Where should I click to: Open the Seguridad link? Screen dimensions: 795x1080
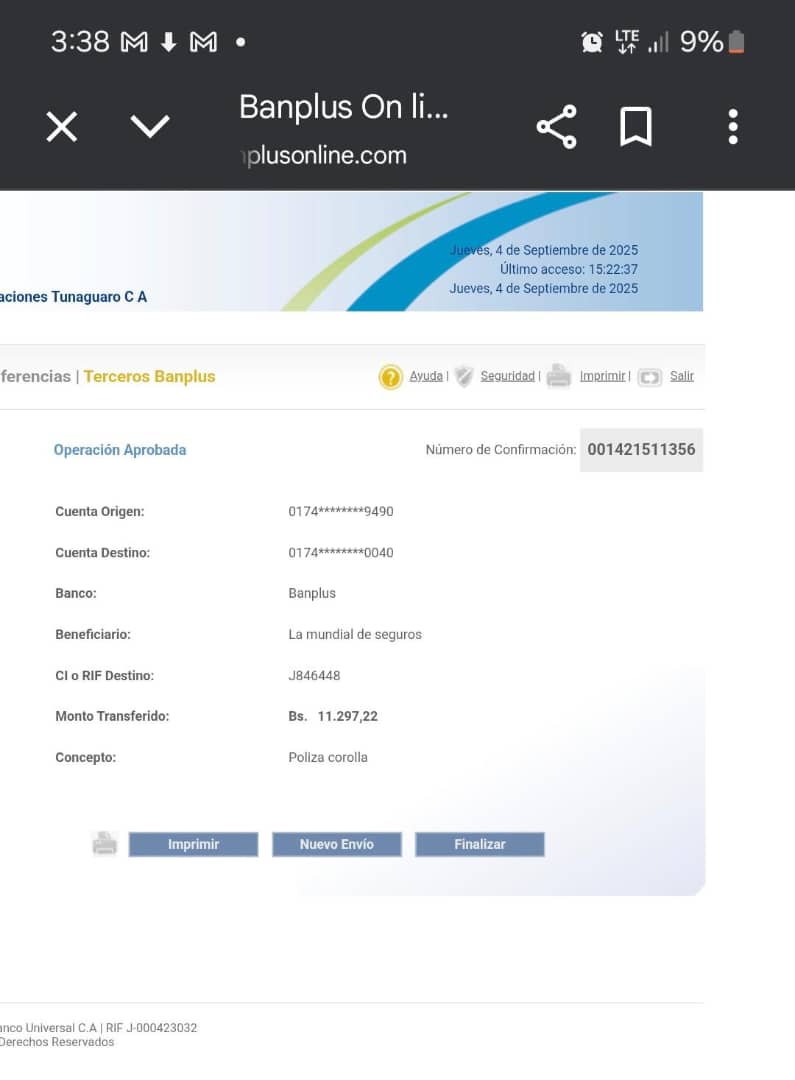point(507,376)
